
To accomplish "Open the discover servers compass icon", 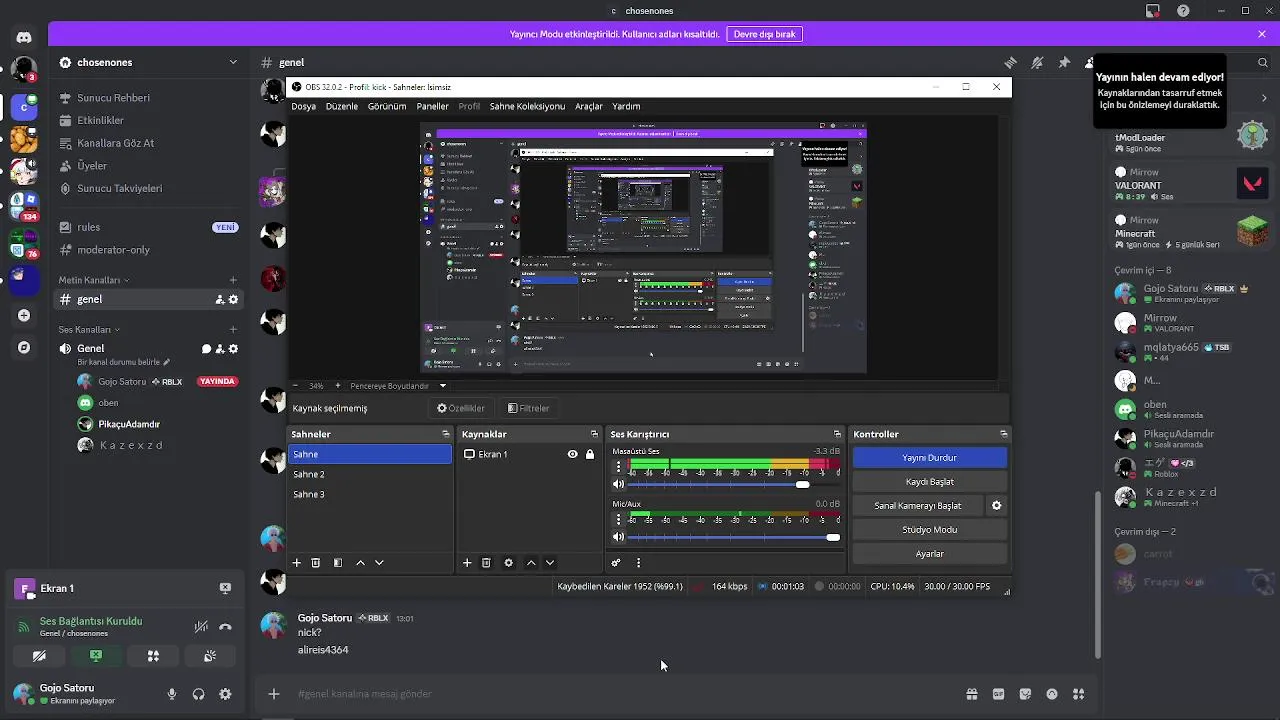I will click(24, 347).
